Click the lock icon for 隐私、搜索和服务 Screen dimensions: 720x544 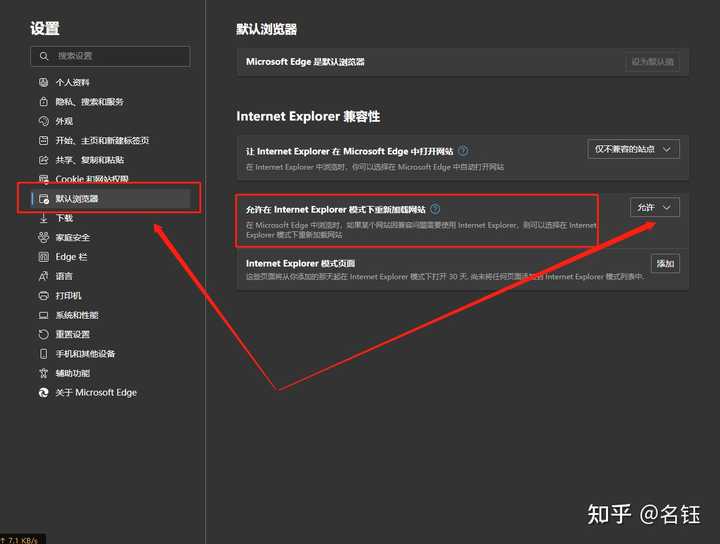43,101
